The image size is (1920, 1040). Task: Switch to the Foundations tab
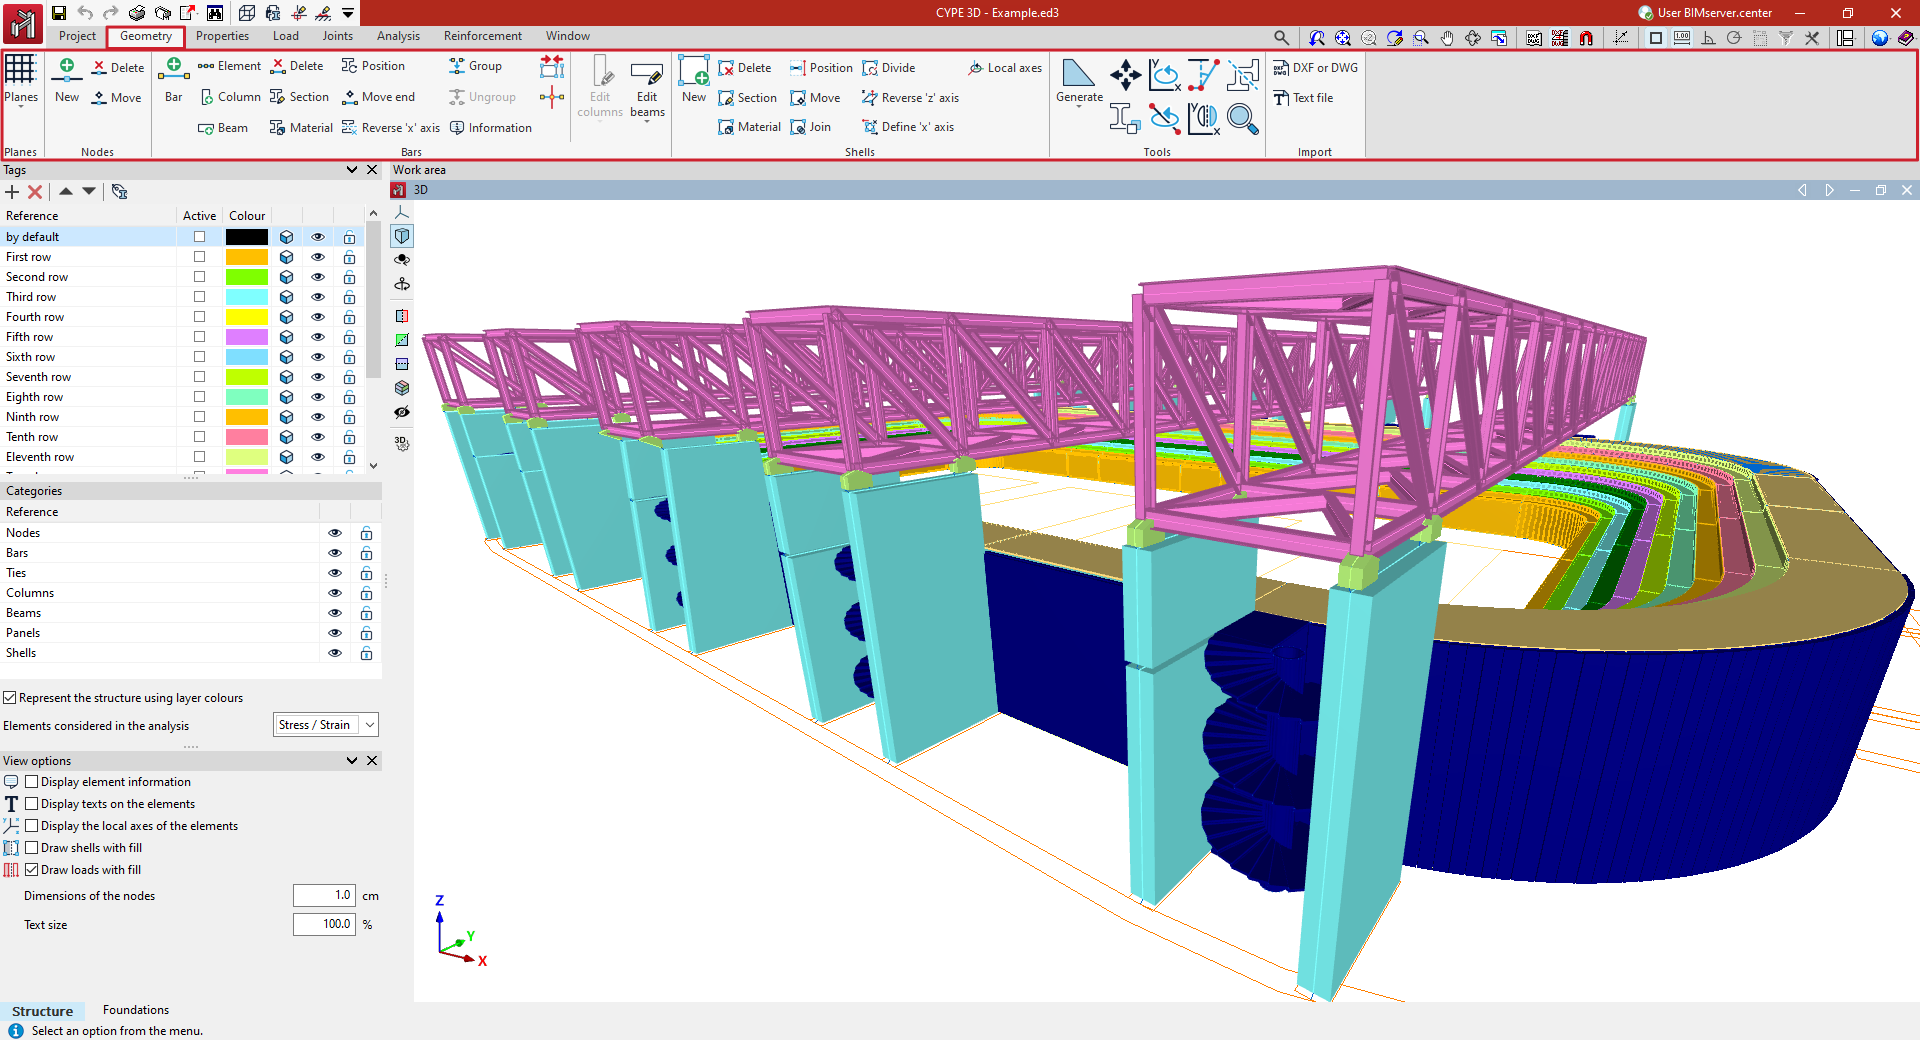[x=136, y=1010]
